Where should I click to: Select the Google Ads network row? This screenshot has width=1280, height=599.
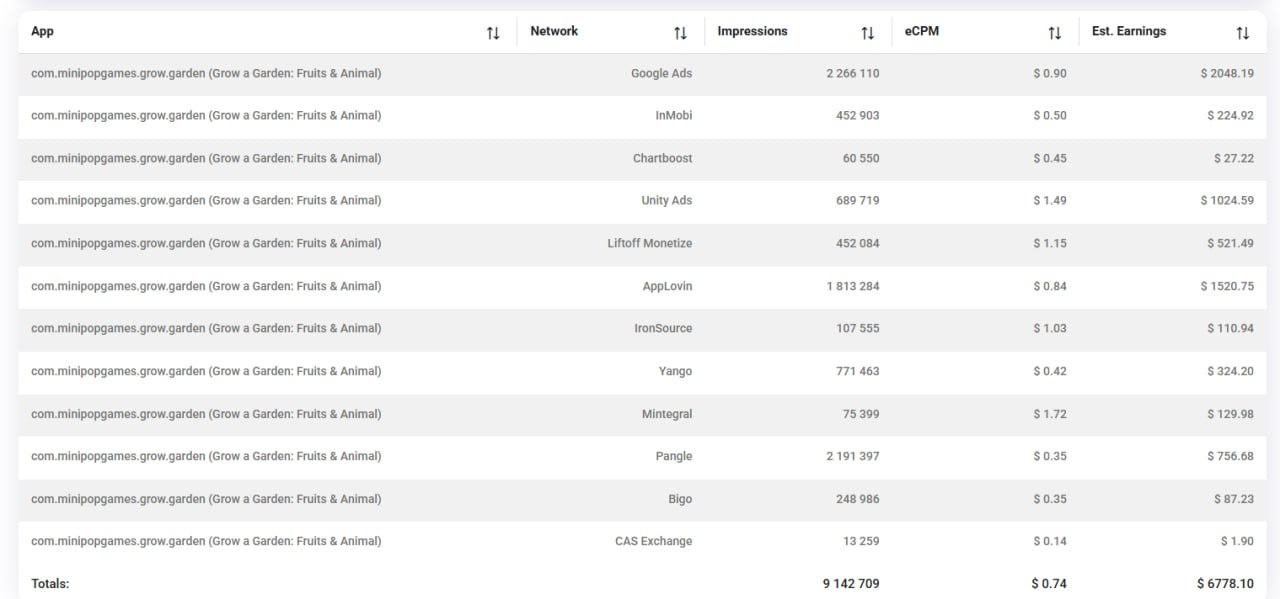[661, 73]
